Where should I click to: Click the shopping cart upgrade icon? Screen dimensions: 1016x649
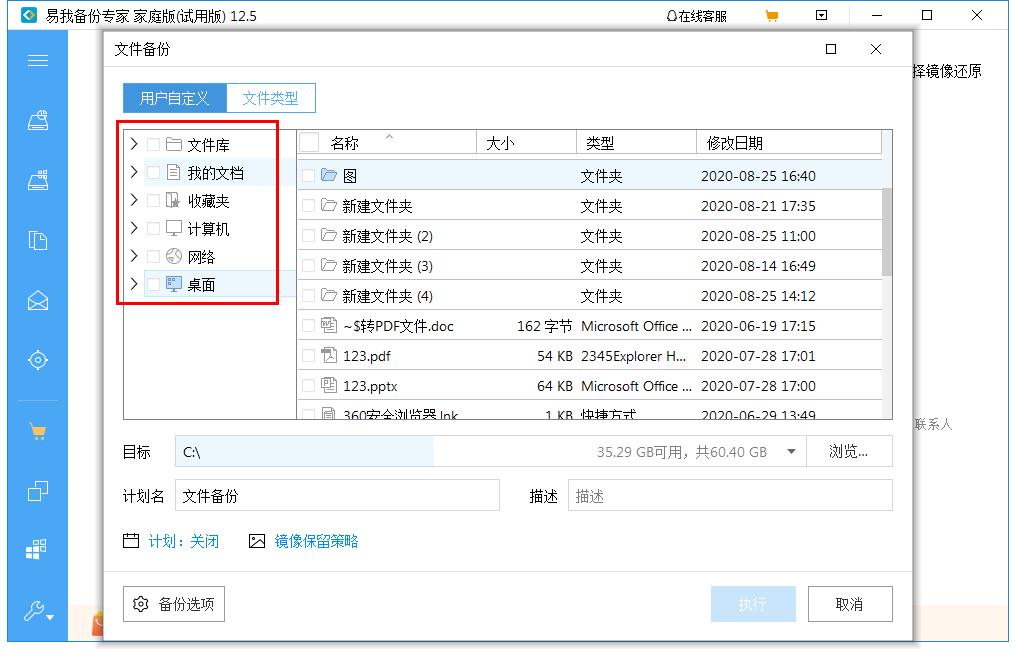pyautogui.click(x=37, y=432)
